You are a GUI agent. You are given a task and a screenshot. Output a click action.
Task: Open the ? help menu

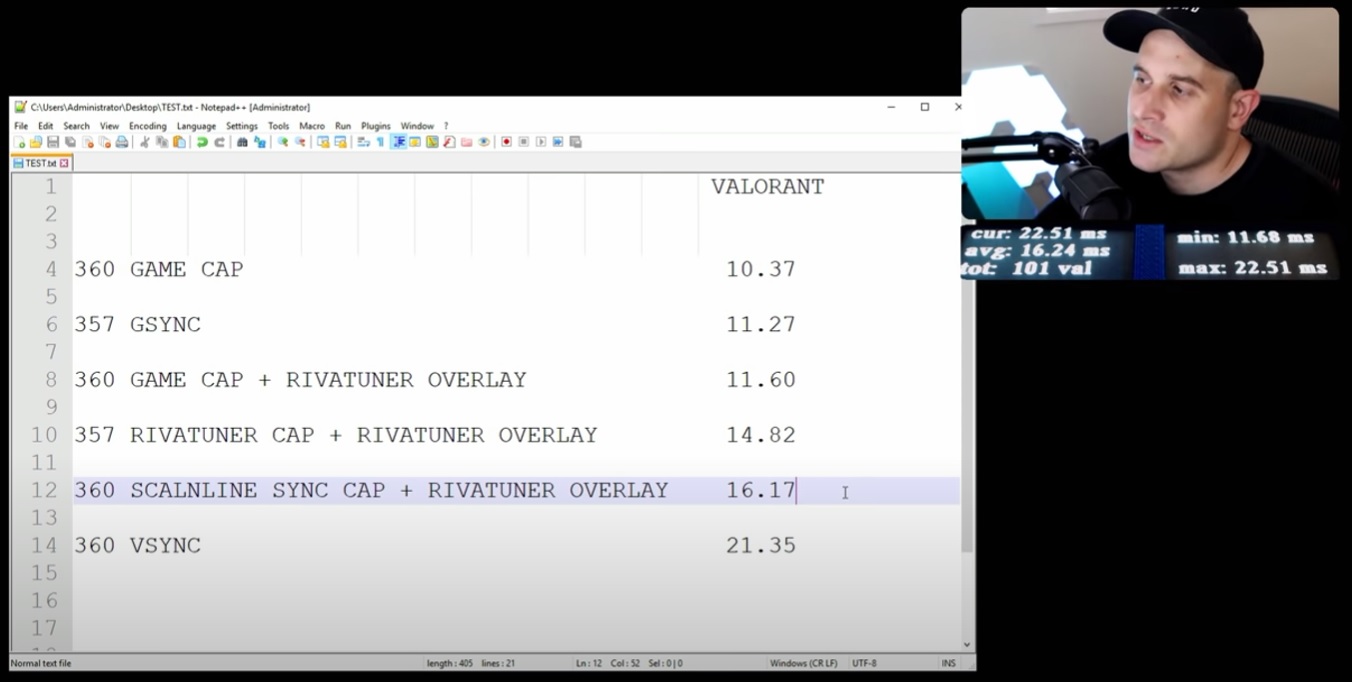point(446,126)
